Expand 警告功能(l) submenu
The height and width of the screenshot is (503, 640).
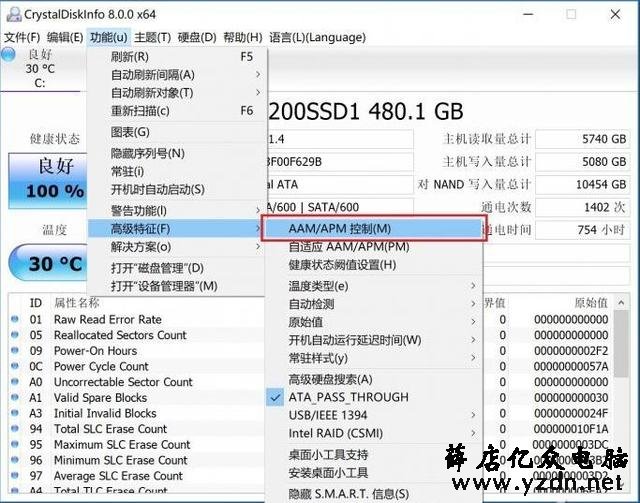177,211
